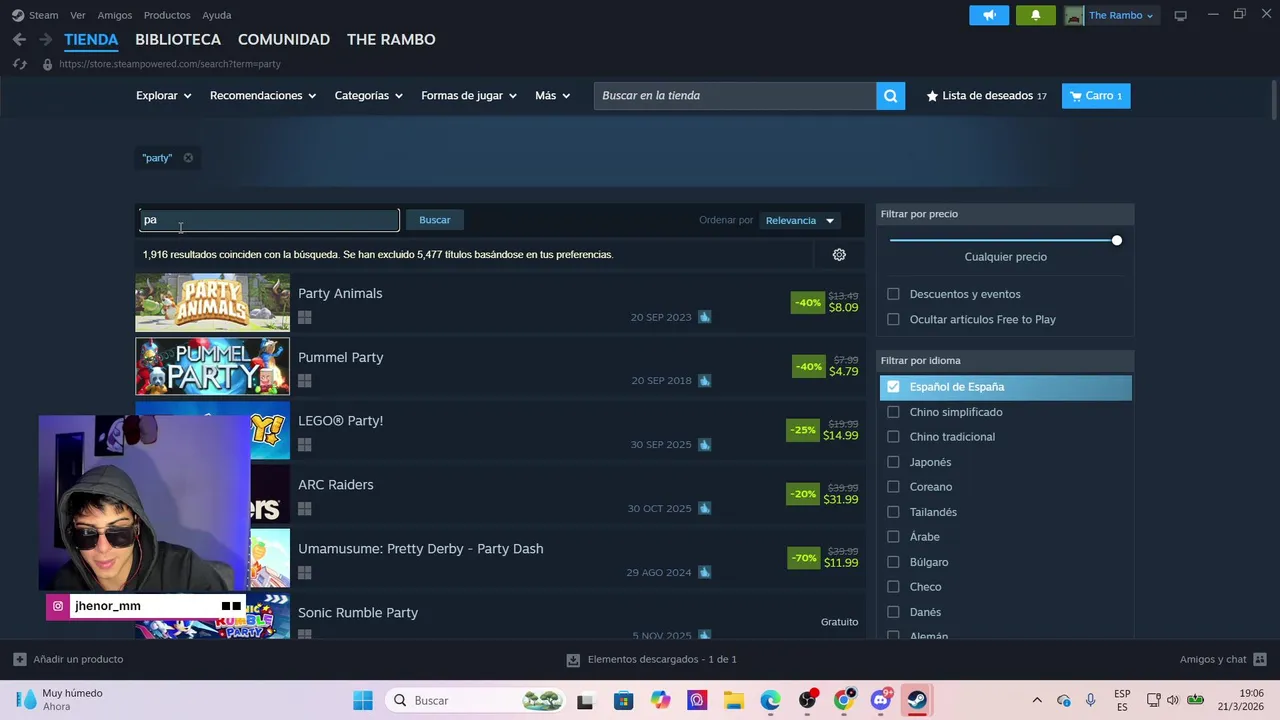Open The Rambo account dropdown
The width and height of the screenshot is (1280, 720).
[1121, 15]
